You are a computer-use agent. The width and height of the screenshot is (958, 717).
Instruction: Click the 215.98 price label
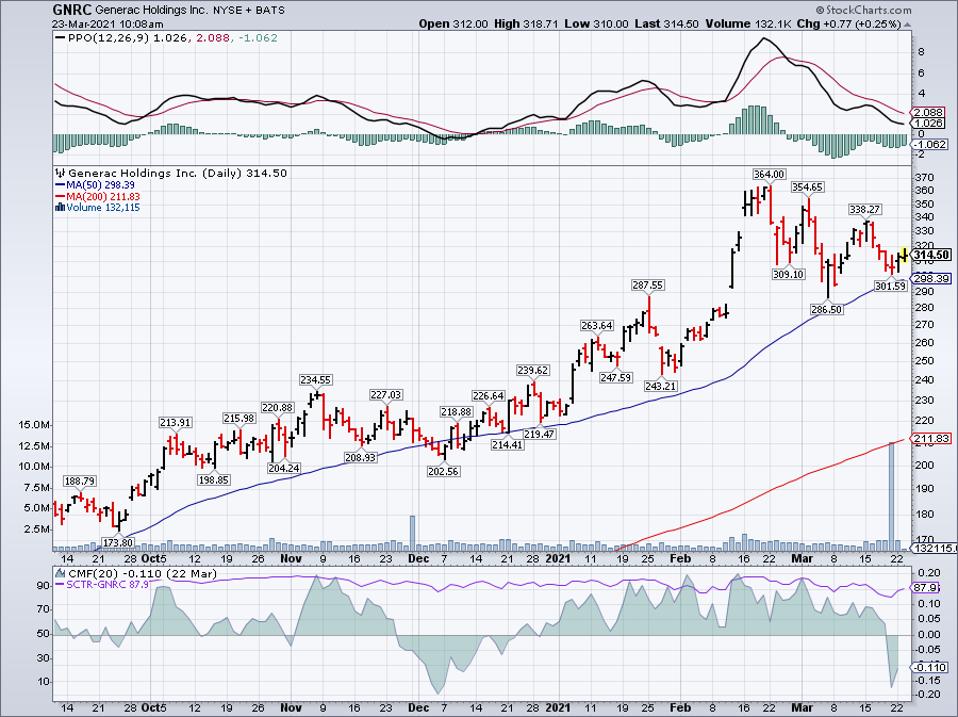[239, 418]
